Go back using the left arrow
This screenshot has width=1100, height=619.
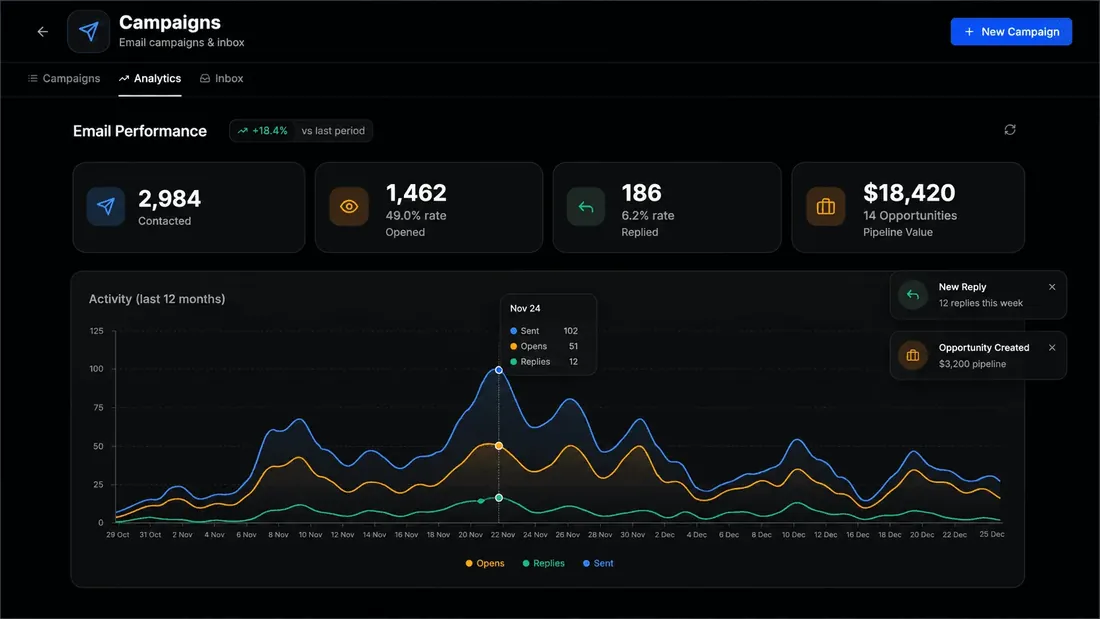tap(43, 32)
